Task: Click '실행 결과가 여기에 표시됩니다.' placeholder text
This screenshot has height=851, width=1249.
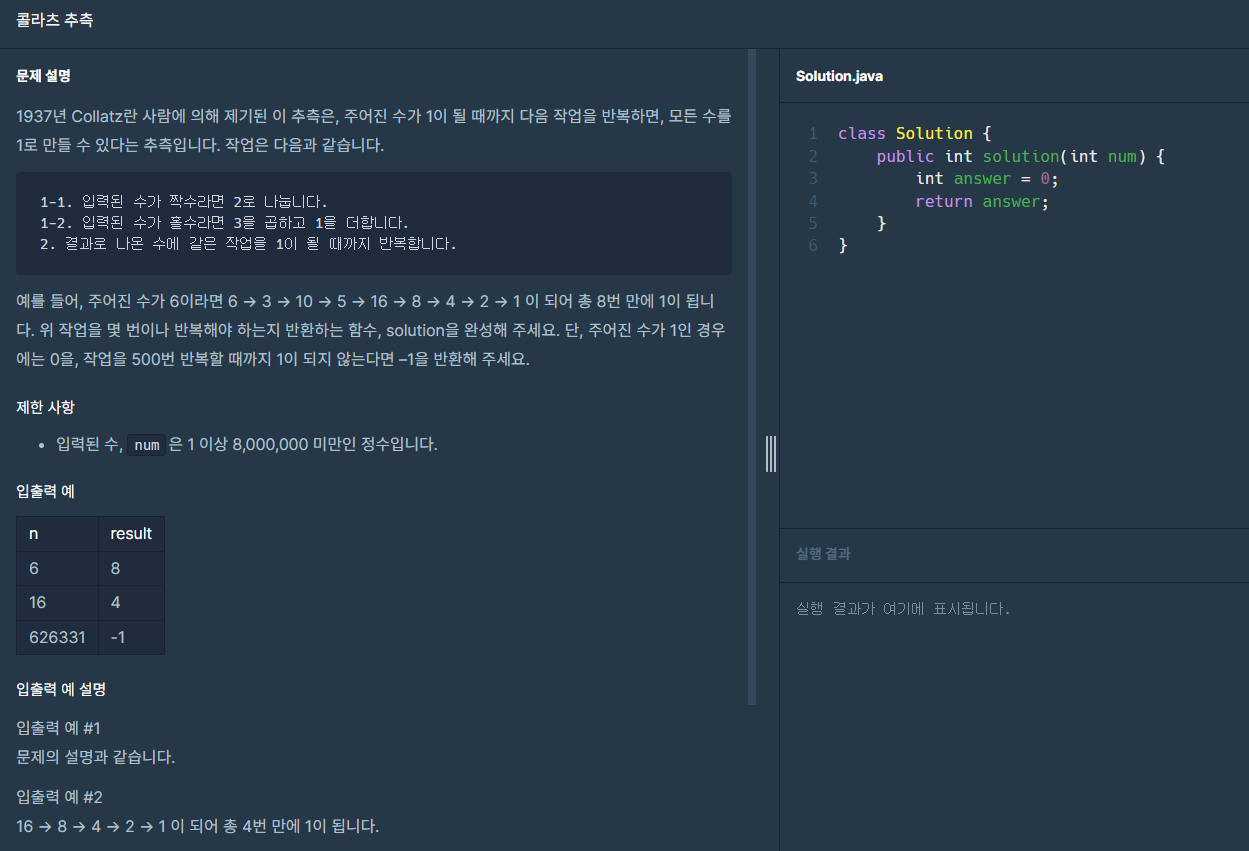Action: [x=903, y=608]
